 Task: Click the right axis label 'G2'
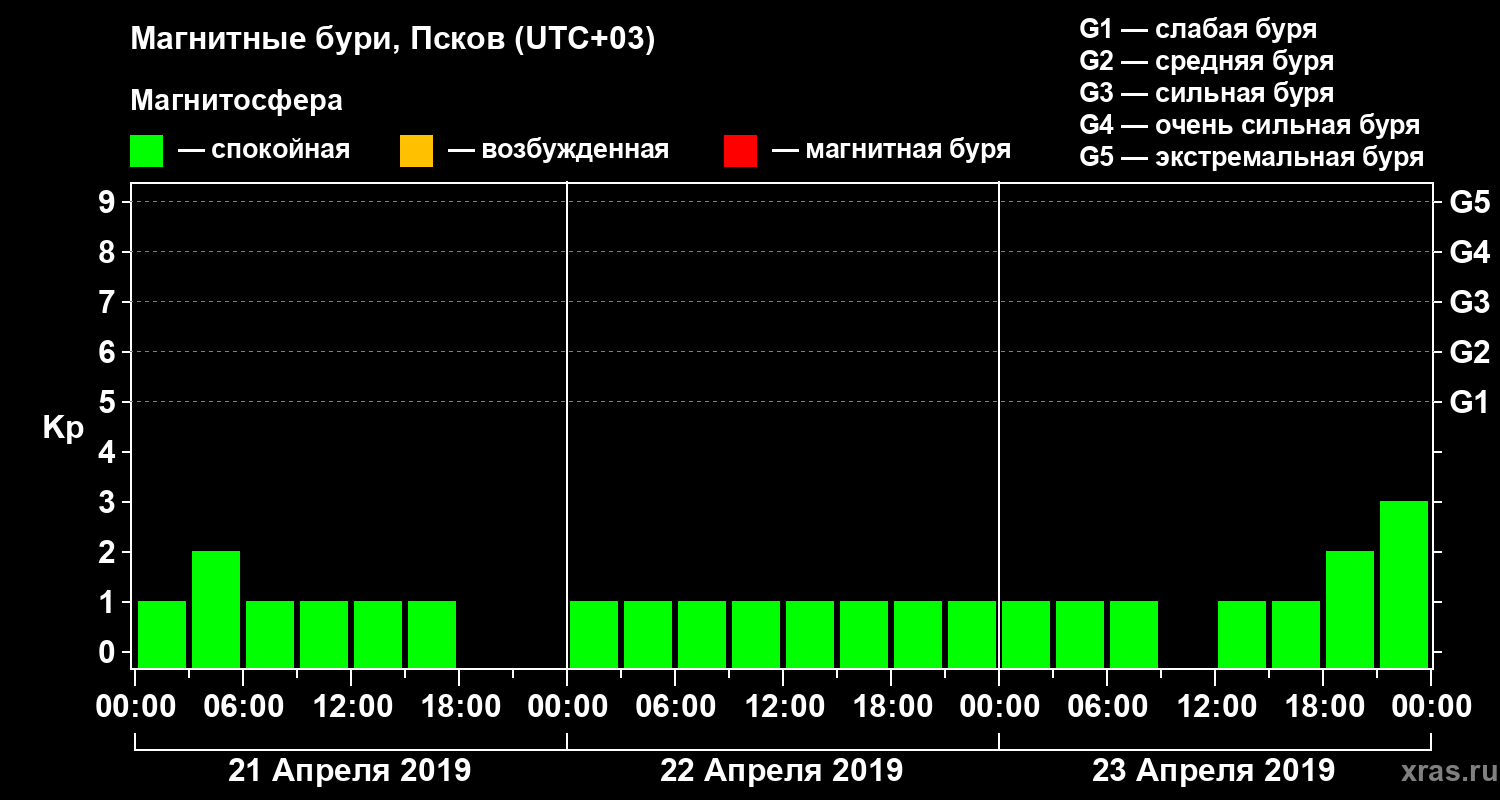[1470, 352]
